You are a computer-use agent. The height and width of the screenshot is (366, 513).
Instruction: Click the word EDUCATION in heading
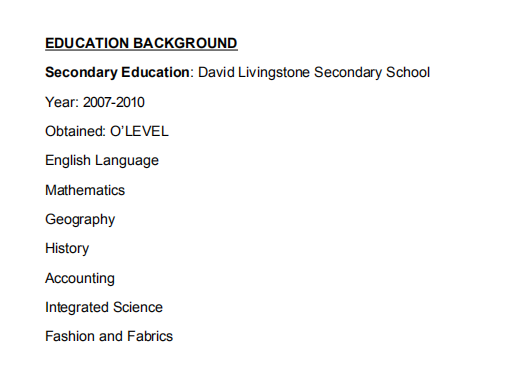(x=87, y=43)
